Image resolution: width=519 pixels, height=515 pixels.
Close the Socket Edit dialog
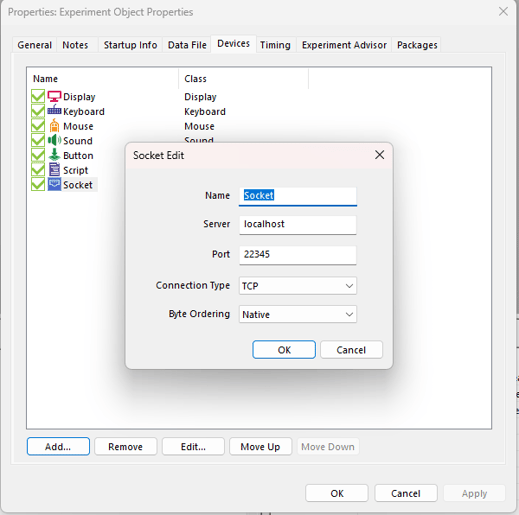tap(379, 155)
